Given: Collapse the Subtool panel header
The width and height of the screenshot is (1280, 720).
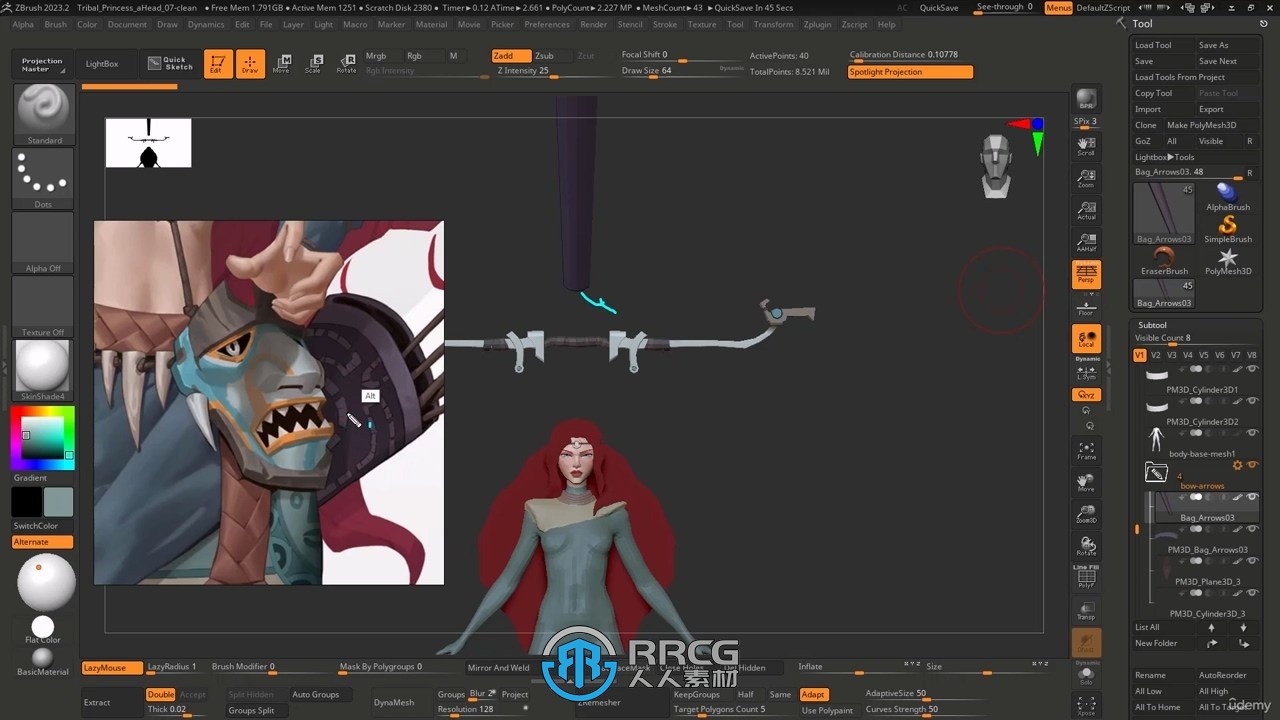Looking at the screenshot, I should [1152, 325].
